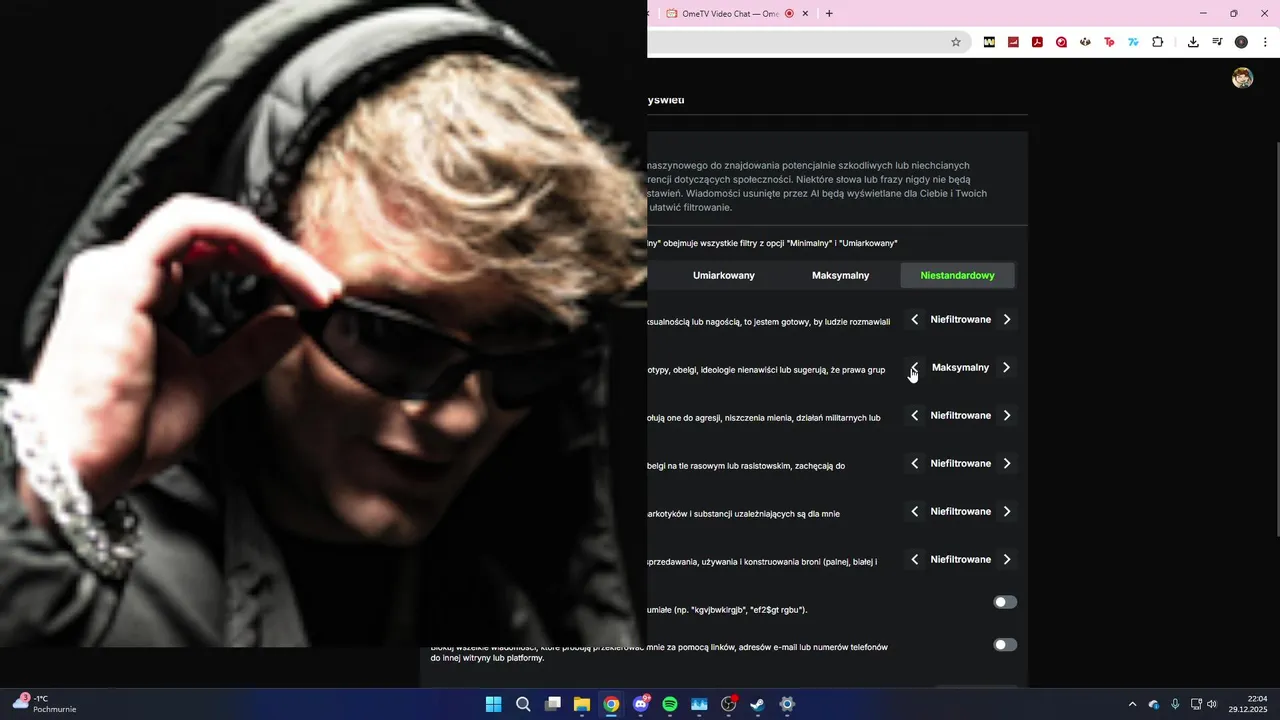Open the Chrome profile avatar
This screenshot has width=1280, height=720.
[x=1241, y=42]
